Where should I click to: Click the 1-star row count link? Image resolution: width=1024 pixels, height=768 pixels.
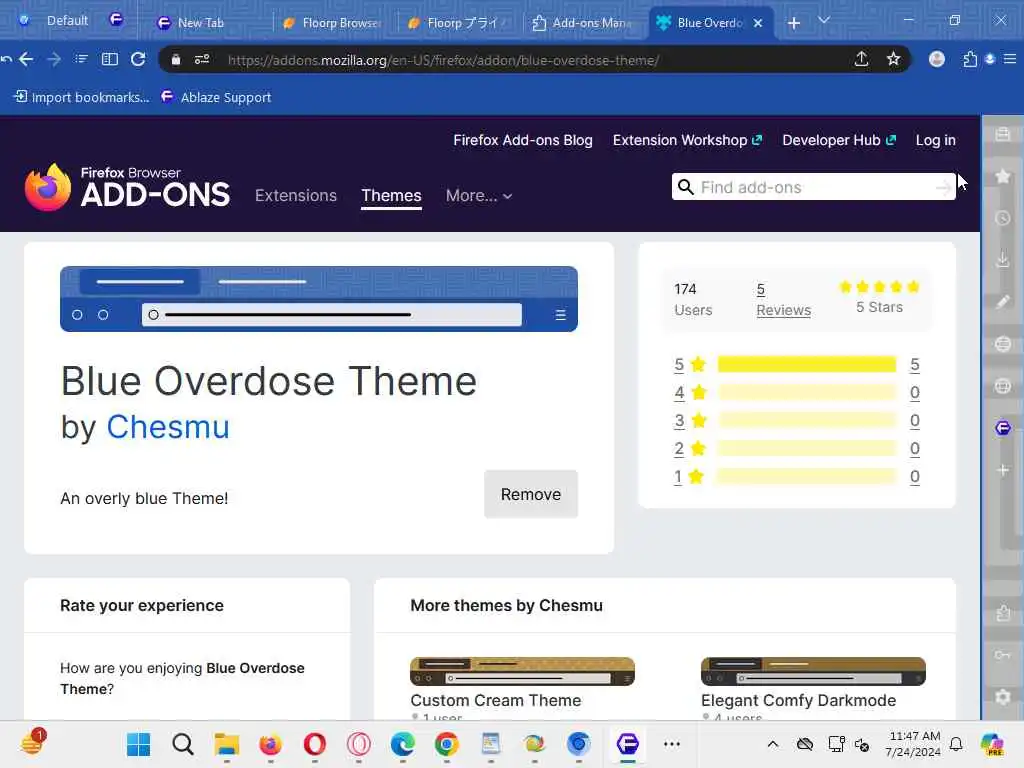(x=915, y=477)
